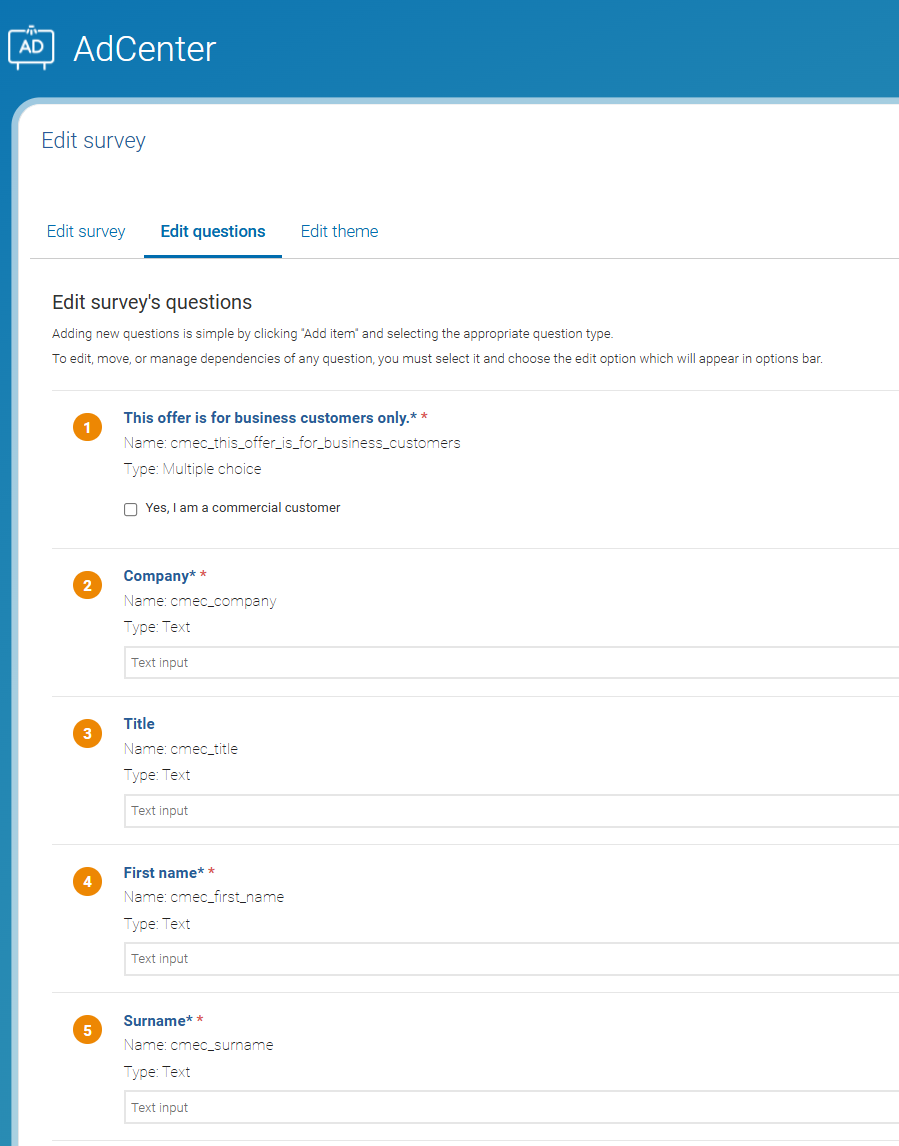
Task: Click the Title question heading
Action: pos(139,724)
